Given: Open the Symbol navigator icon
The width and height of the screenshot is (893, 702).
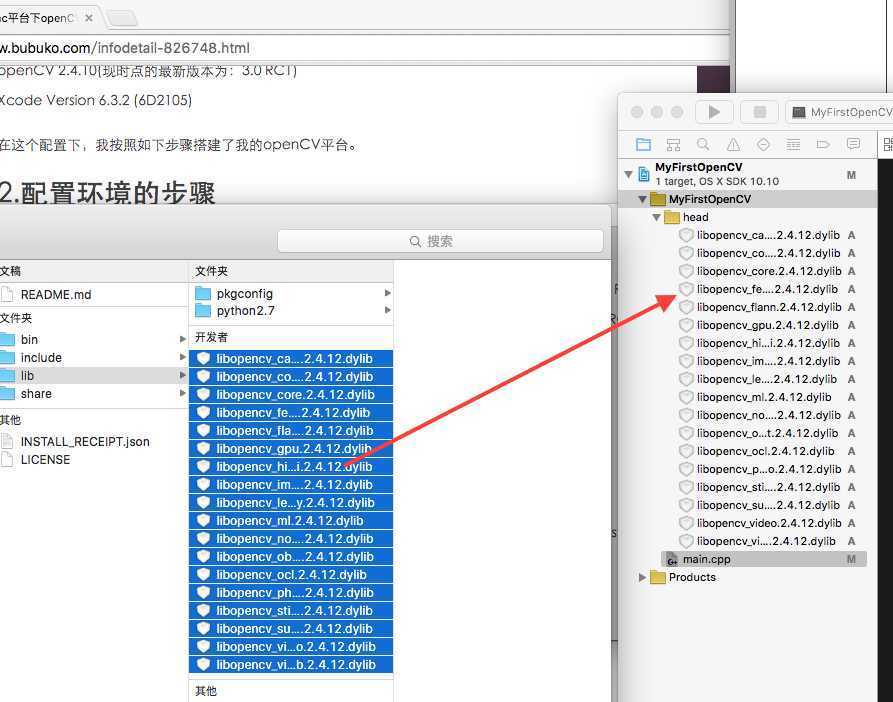Looking at the screenshot, I should (x=673, y=145).
